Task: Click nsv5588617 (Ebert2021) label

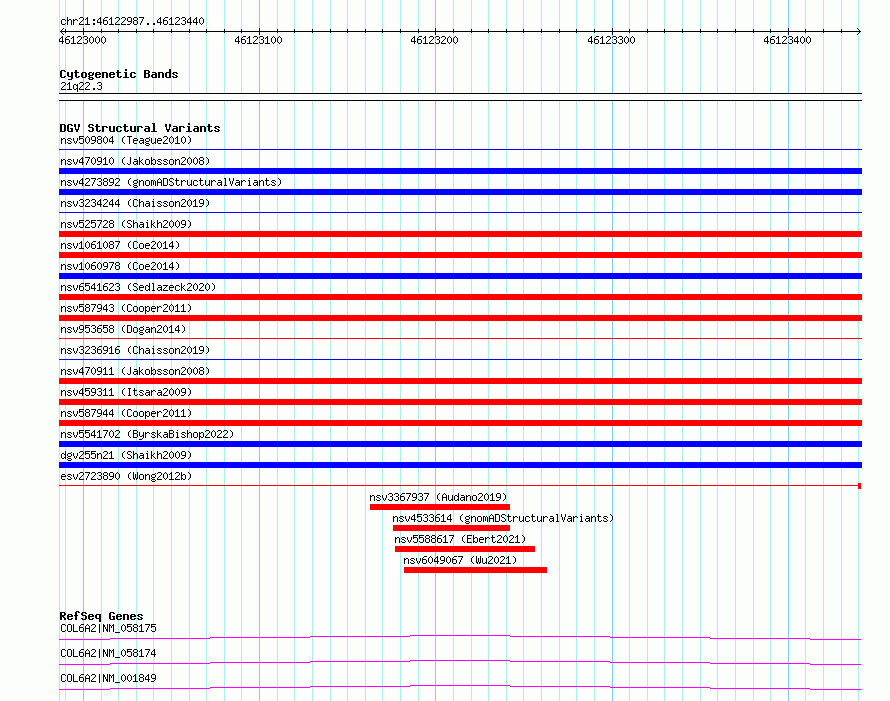Action: (460, 539)
